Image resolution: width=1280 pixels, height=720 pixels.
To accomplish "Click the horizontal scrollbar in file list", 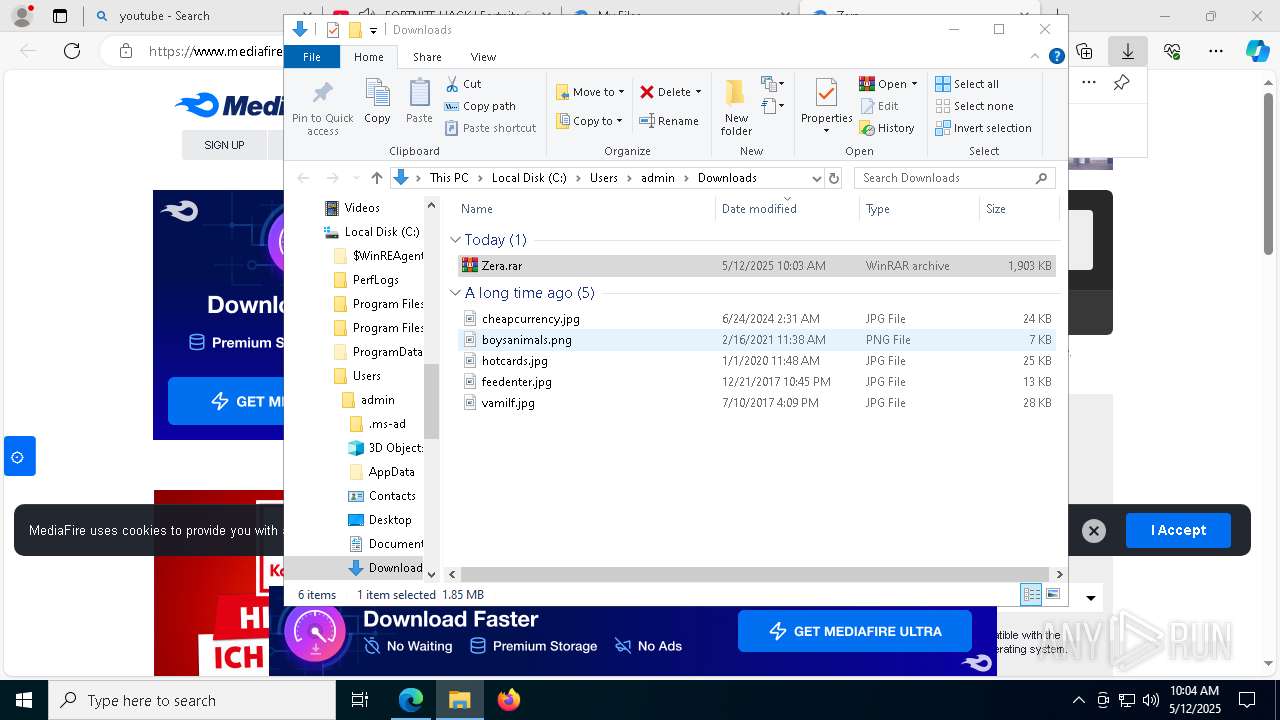I will click(x=755, y=574).
